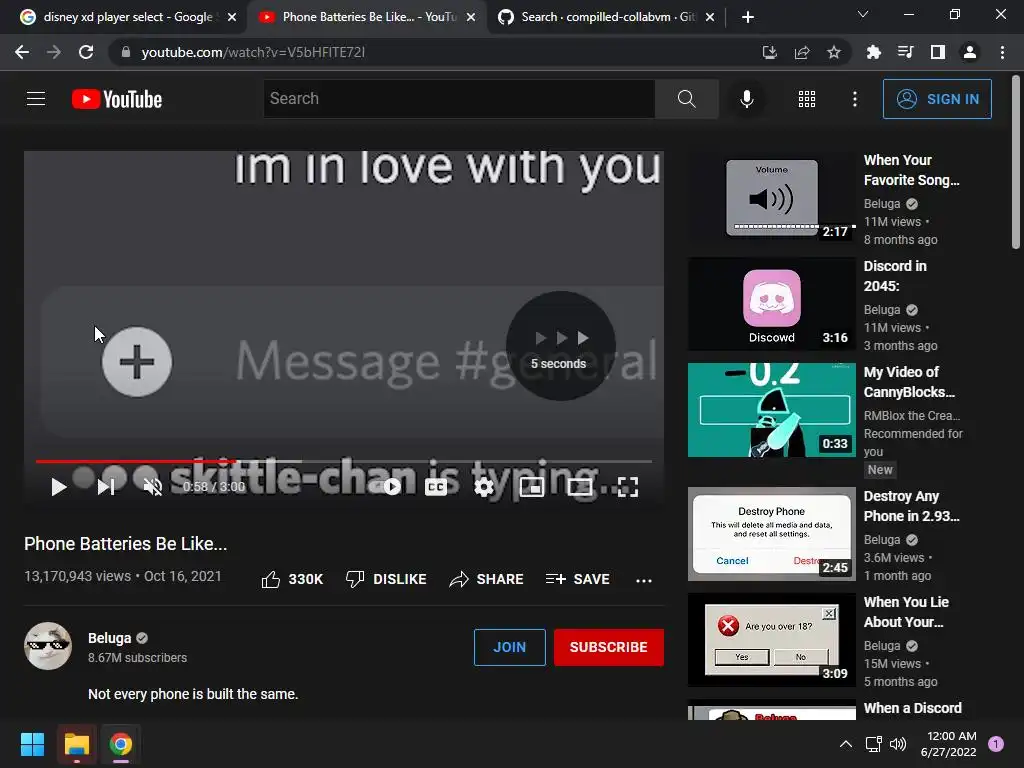Open the video player settings gear

click(484, 487)
